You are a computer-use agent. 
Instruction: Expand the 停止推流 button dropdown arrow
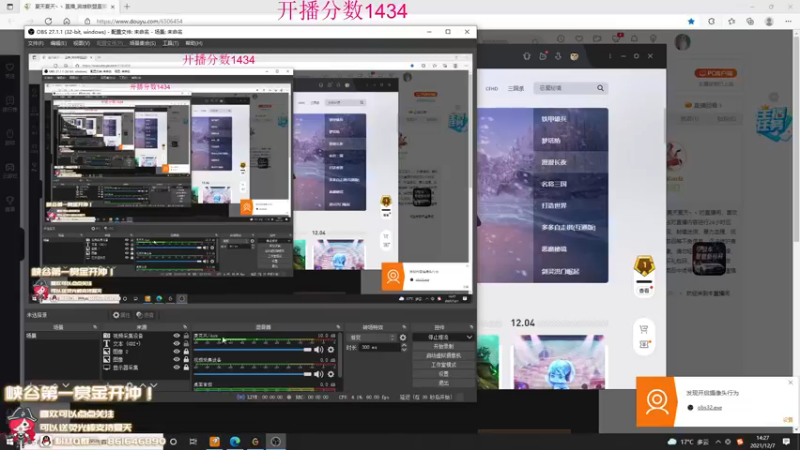pos(469,337)
